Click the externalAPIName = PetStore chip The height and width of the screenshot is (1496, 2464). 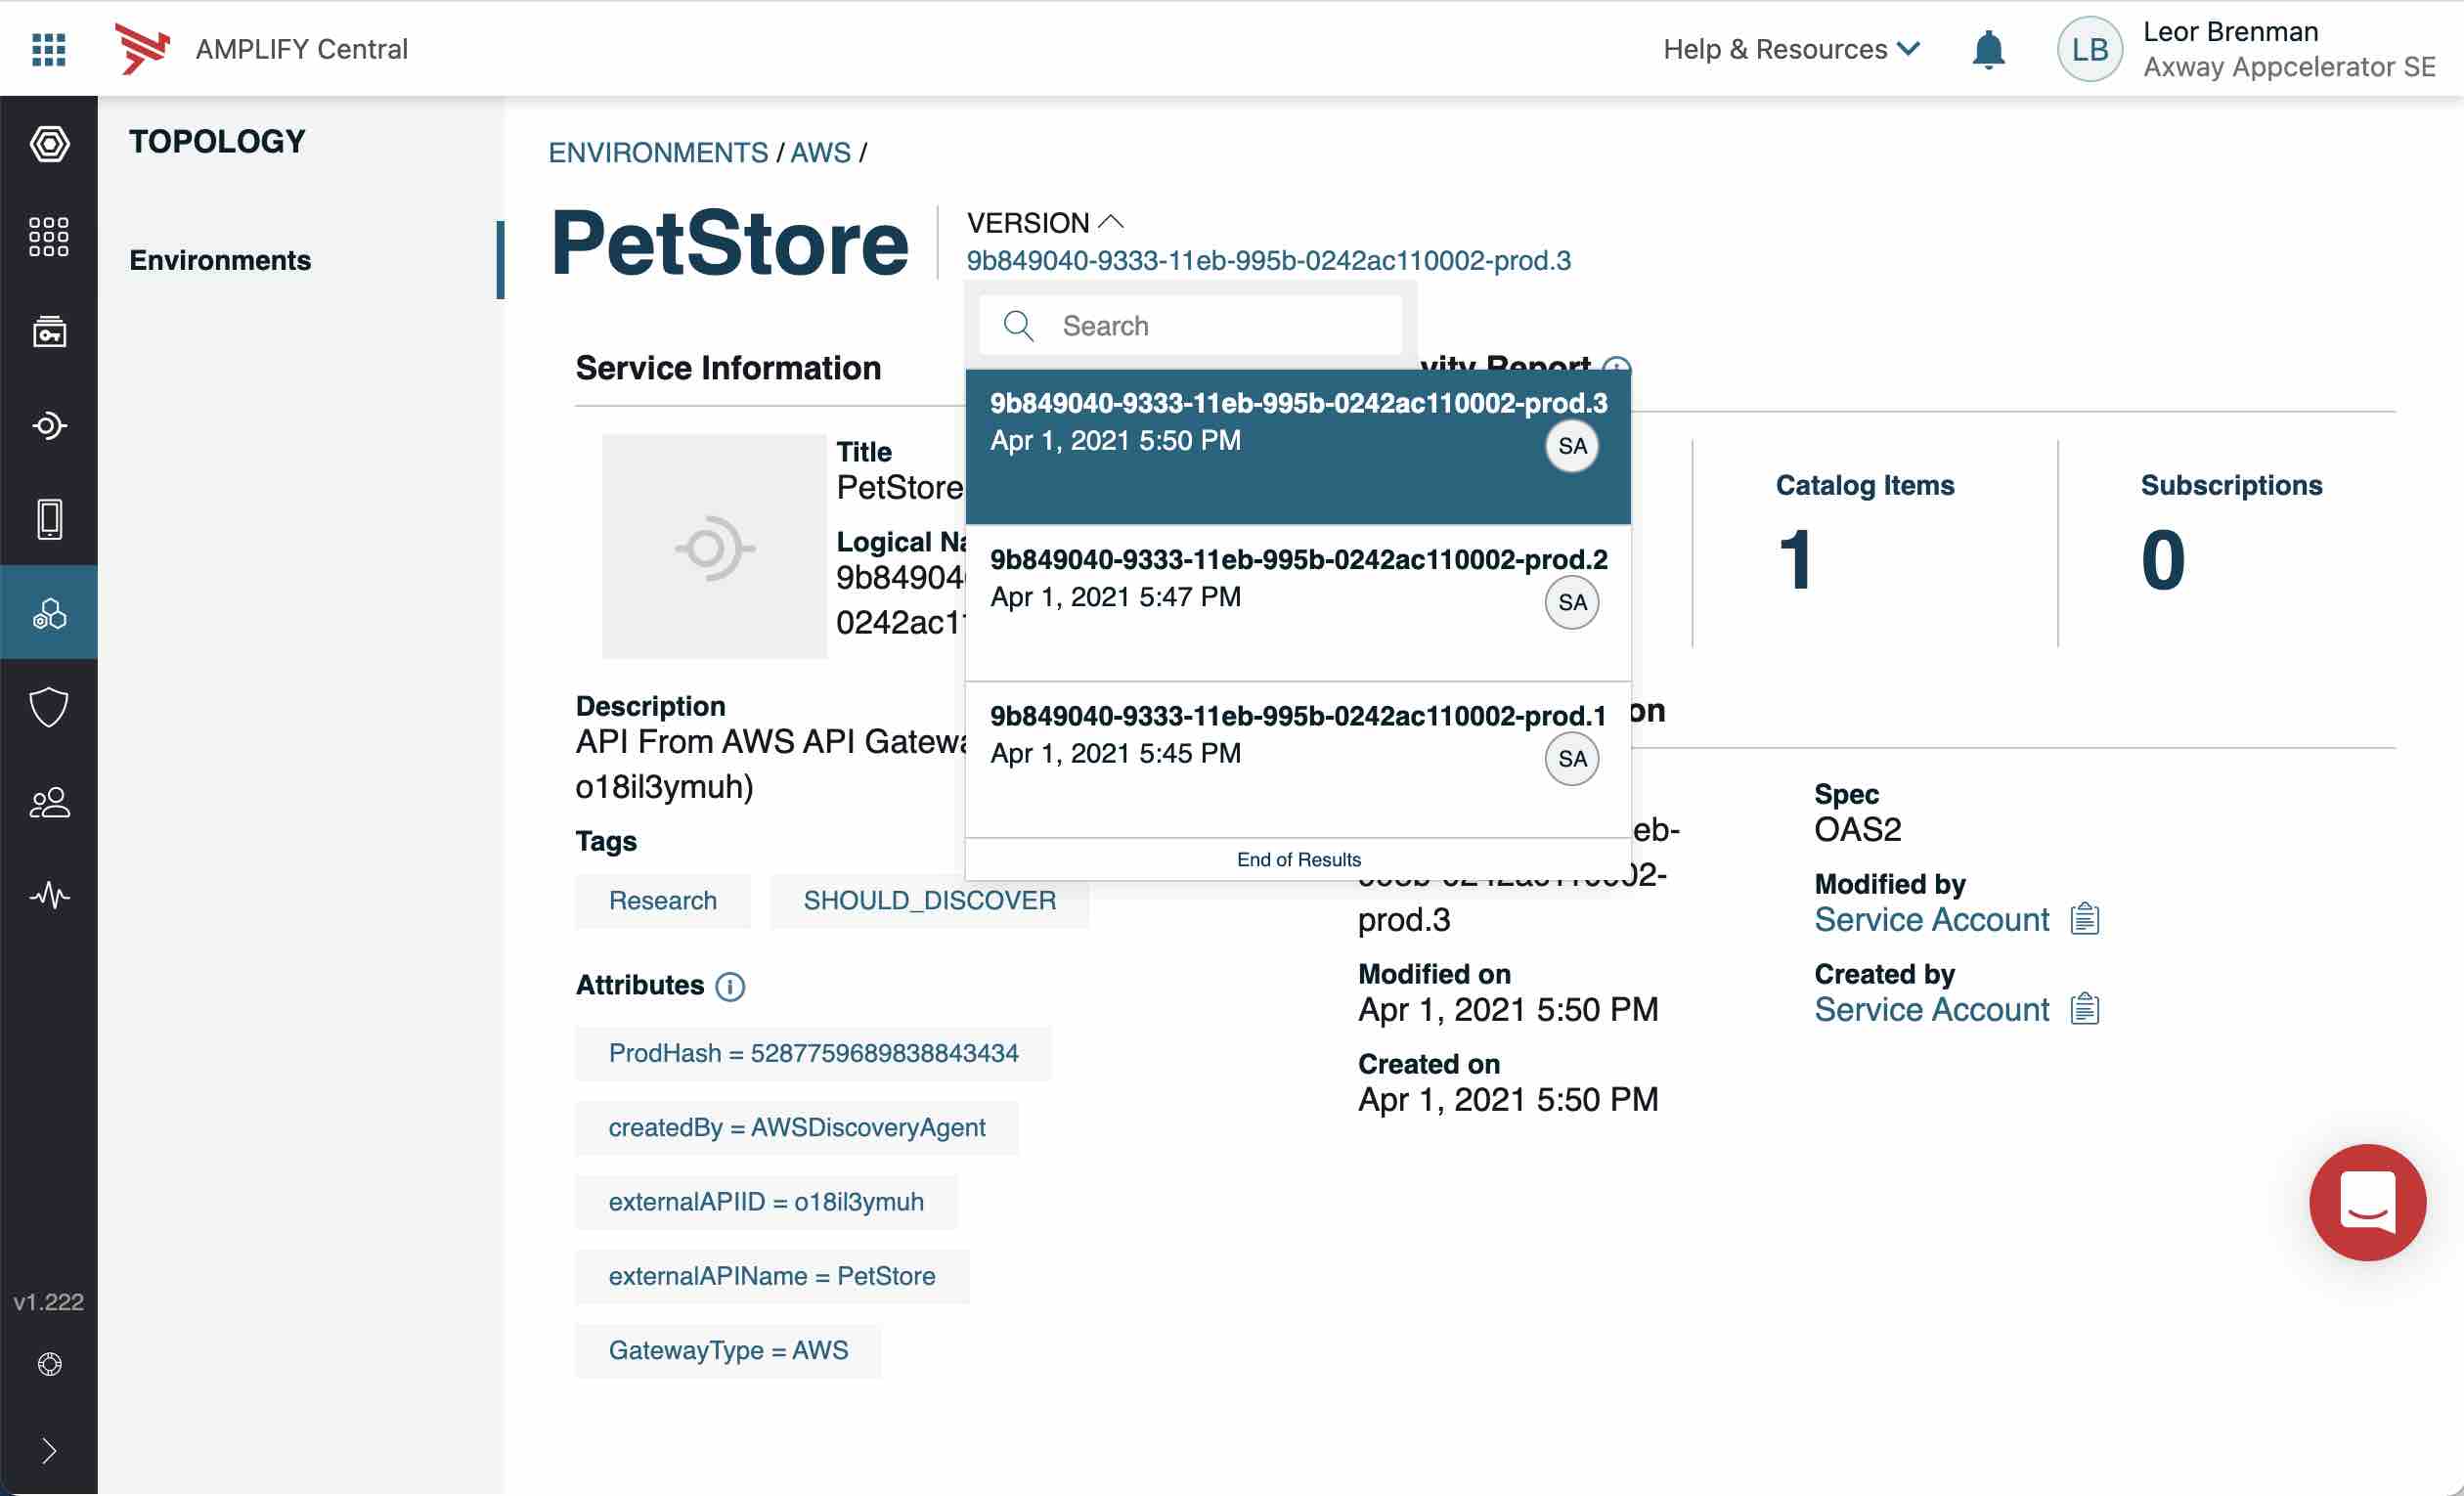pyautogui.click(x=772, y=1276)
